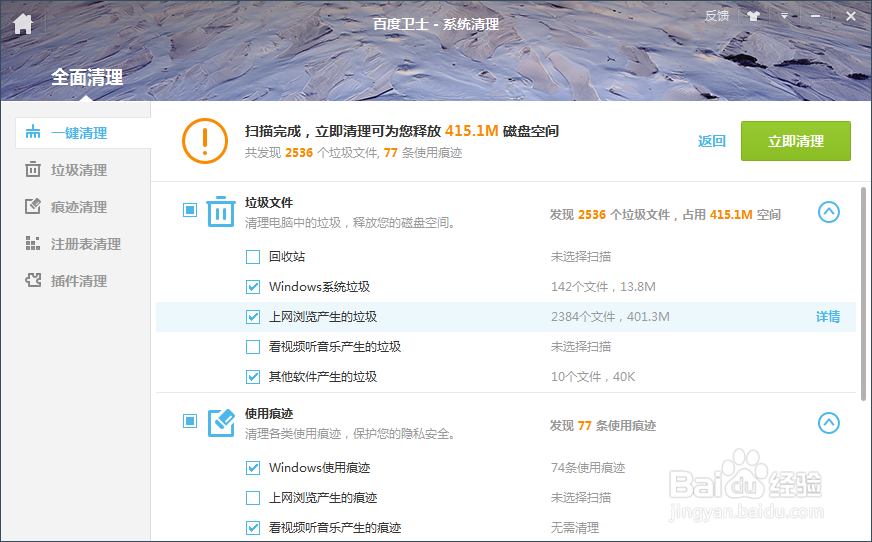This screenshot has width=872, height=542.
Task: Check the 上网浏览产生的痕迹 checkbox
Action: tap(252, 498)
